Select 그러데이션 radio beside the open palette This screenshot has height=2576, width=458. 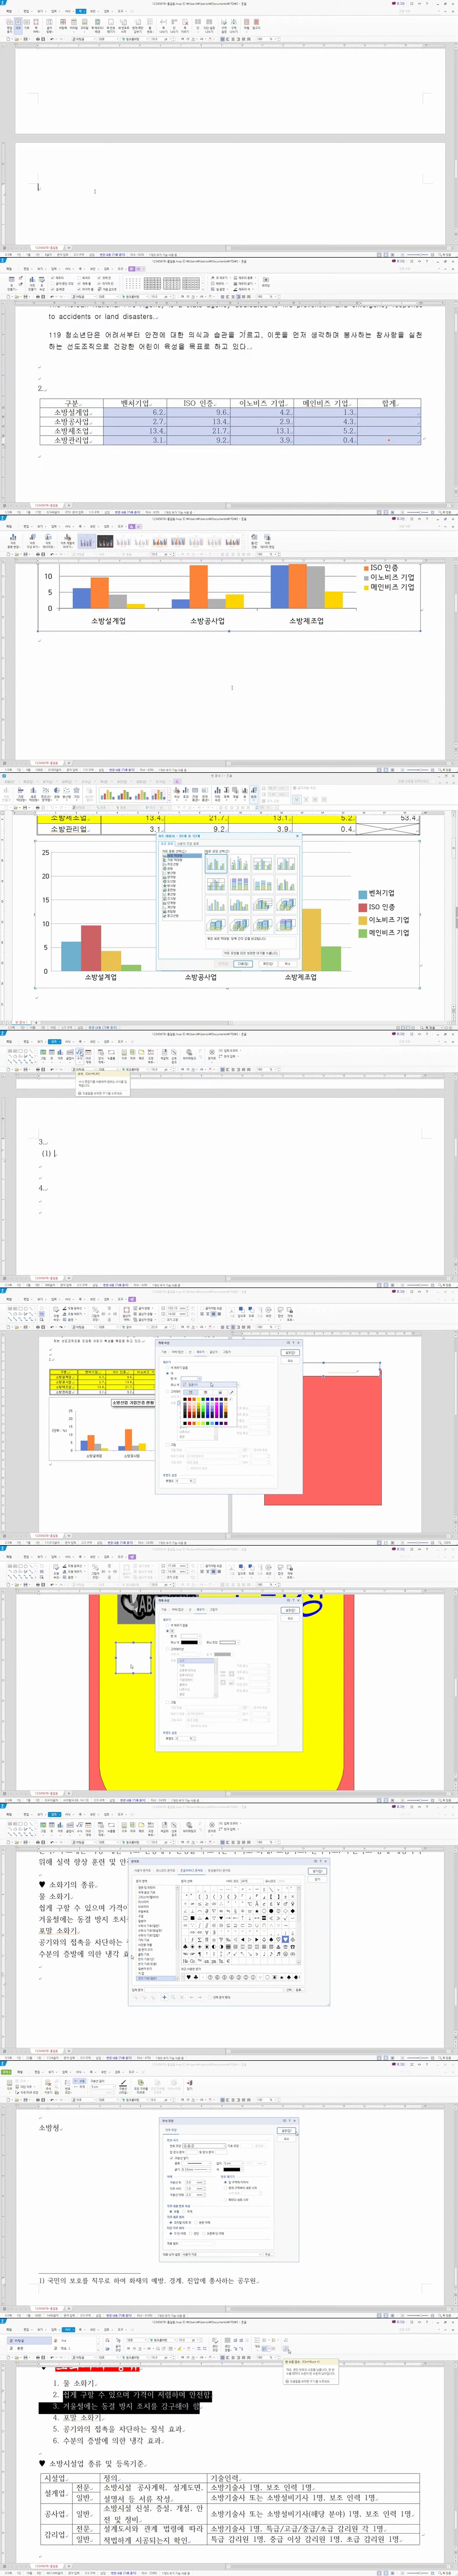(168, 1391)
